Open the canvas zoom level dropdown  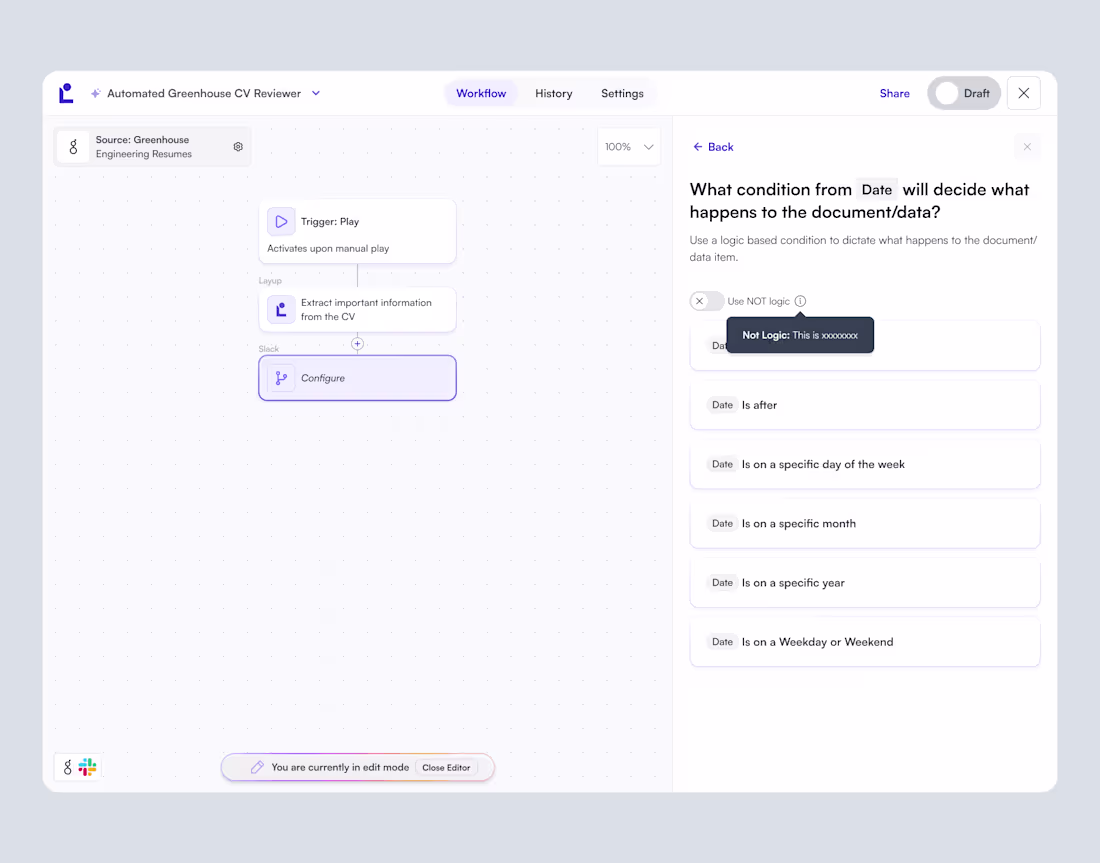(x=628, y=146)
